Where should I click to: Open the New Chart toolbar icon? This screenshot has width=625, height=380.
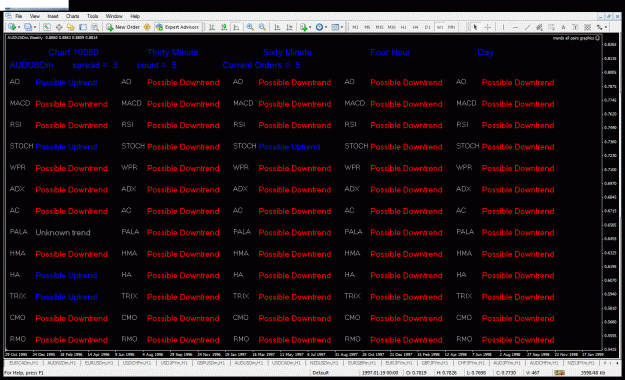point(12,27)
